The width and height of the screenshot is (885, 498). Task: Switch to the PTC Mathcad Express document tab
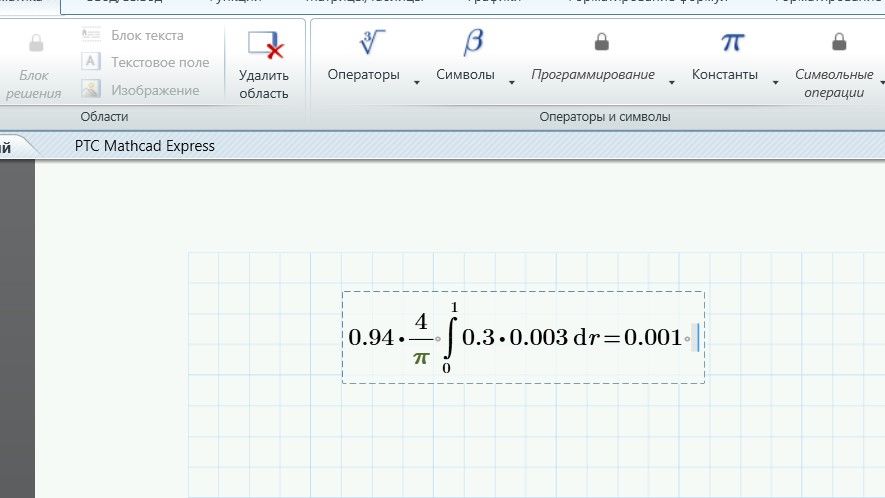tap(145, 146)
